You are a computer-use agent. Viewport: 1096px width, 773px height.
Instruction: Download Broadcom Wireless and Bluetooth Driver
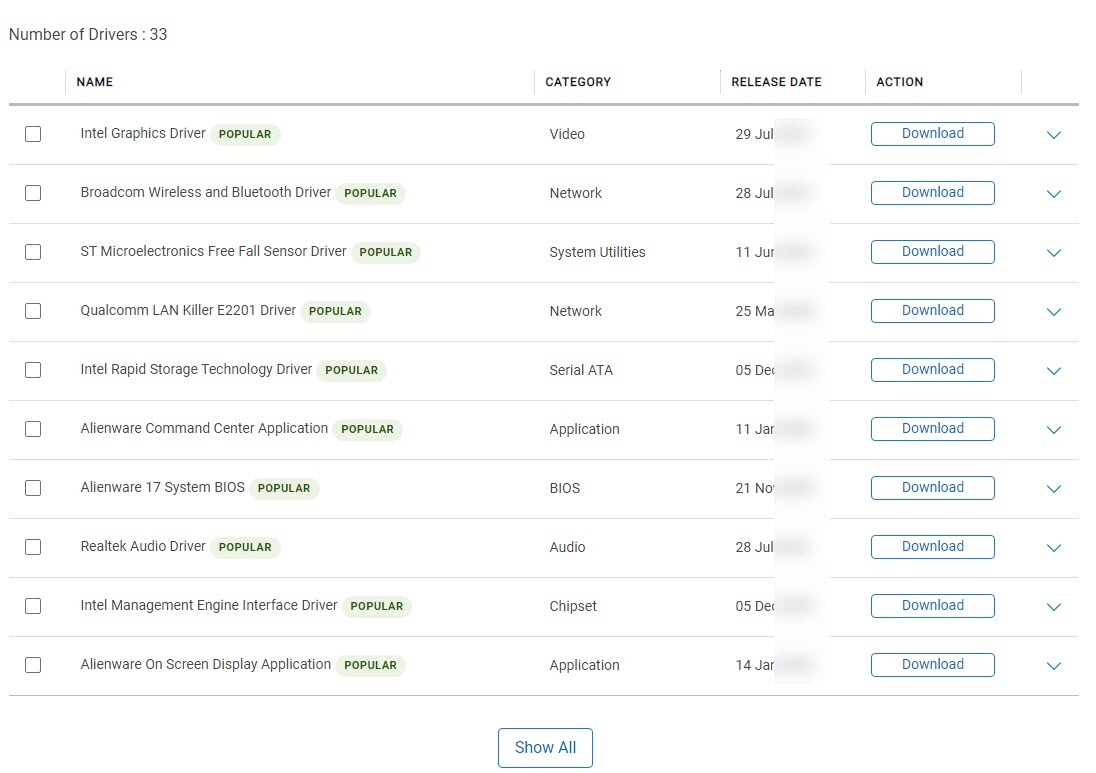(x=932, y=193)
